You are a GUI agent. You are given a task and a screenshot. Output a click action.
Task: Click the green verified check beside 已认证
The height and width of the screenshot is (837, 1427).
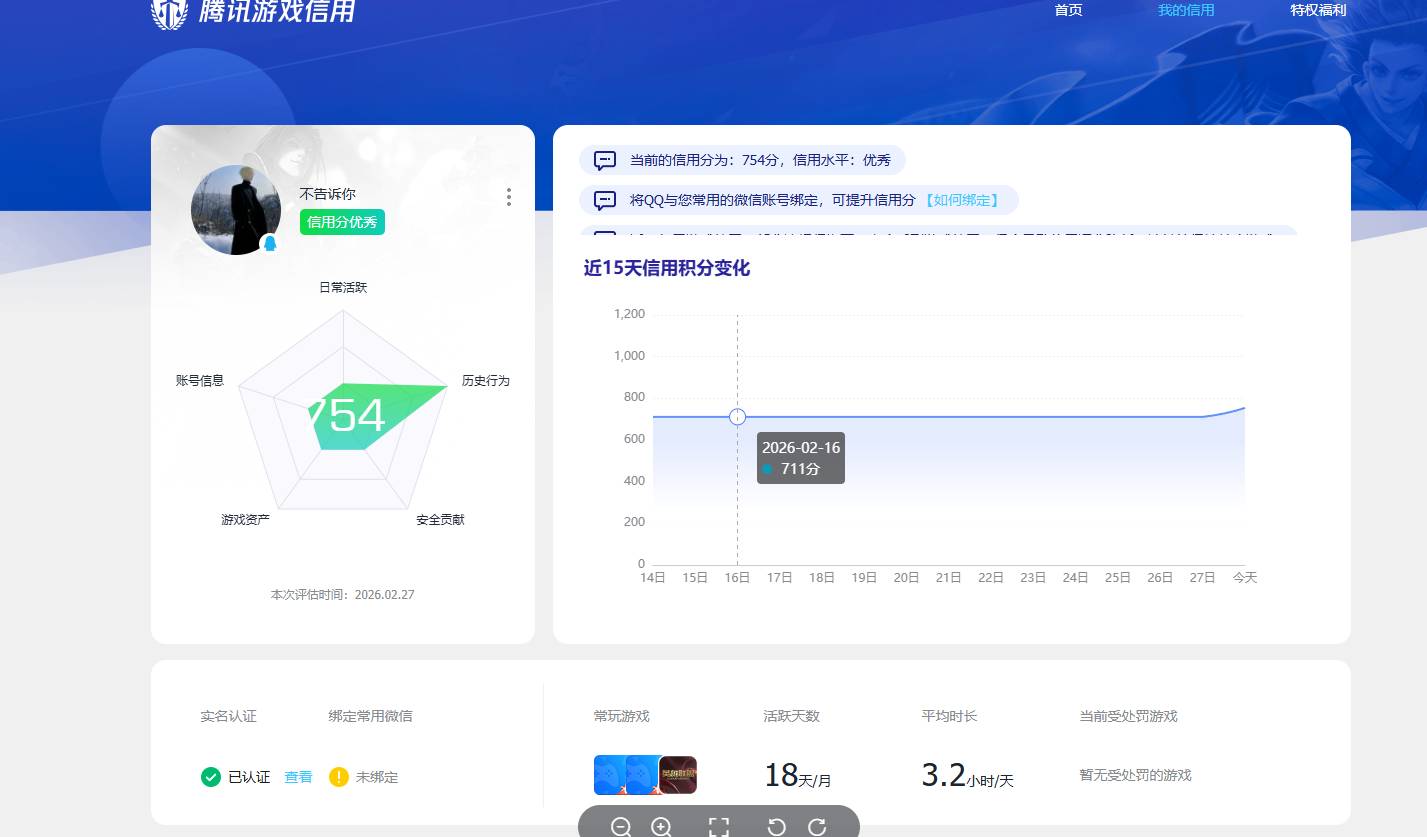point(211,776)
